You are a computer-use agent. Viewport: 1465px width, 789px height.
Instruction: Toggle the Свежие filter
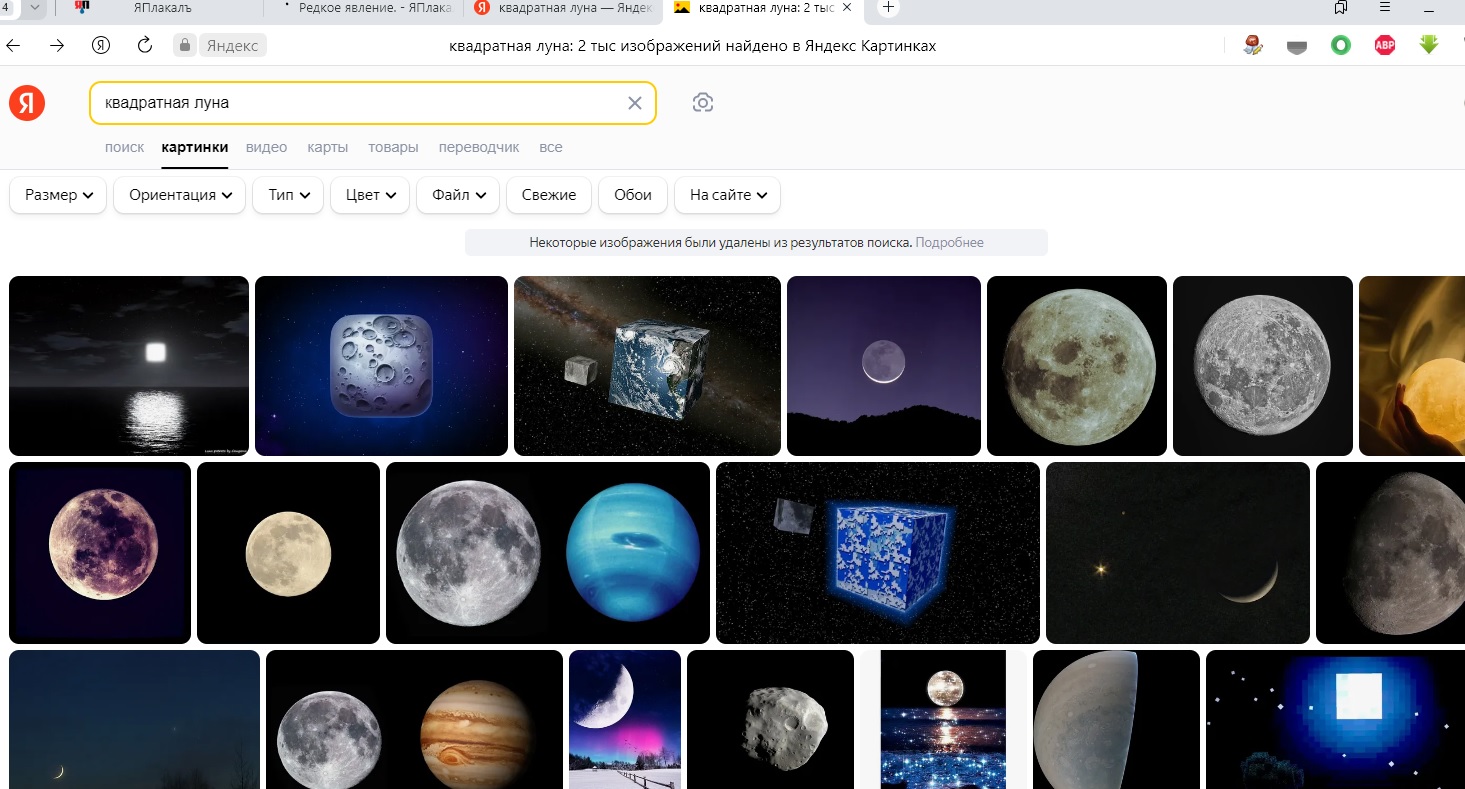pos(549,195)
